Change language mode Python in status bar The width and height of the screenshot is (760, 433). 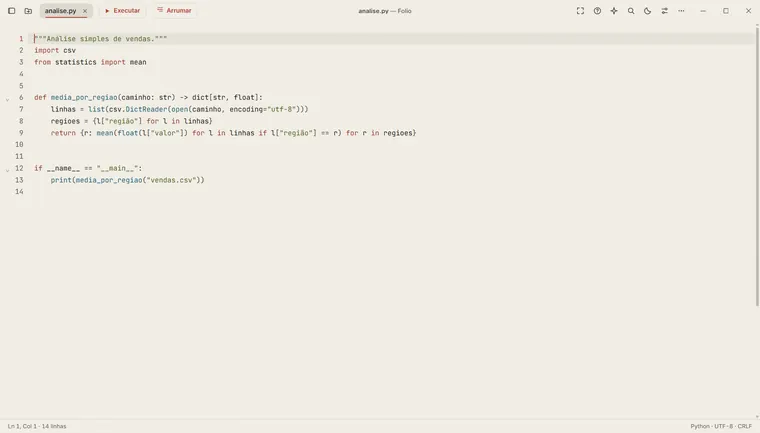pyautogui.click(x=699, y=426)
